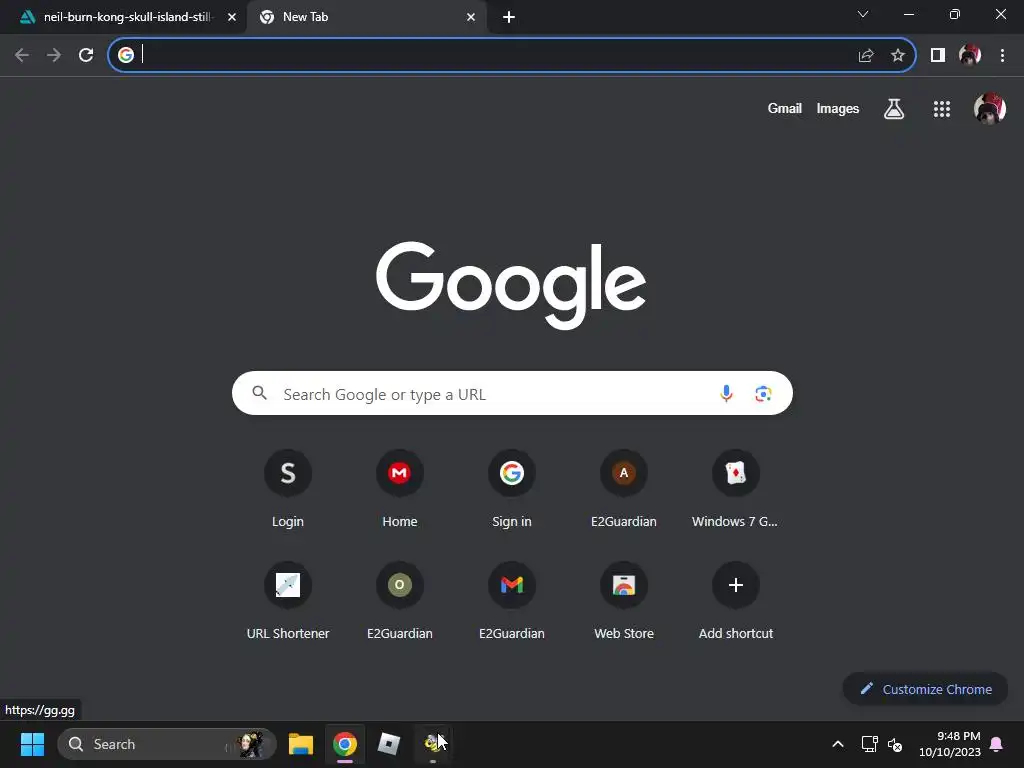Open the Login shortcut
The width and height of the screenshot is (1024, 768).
[288, 489]
